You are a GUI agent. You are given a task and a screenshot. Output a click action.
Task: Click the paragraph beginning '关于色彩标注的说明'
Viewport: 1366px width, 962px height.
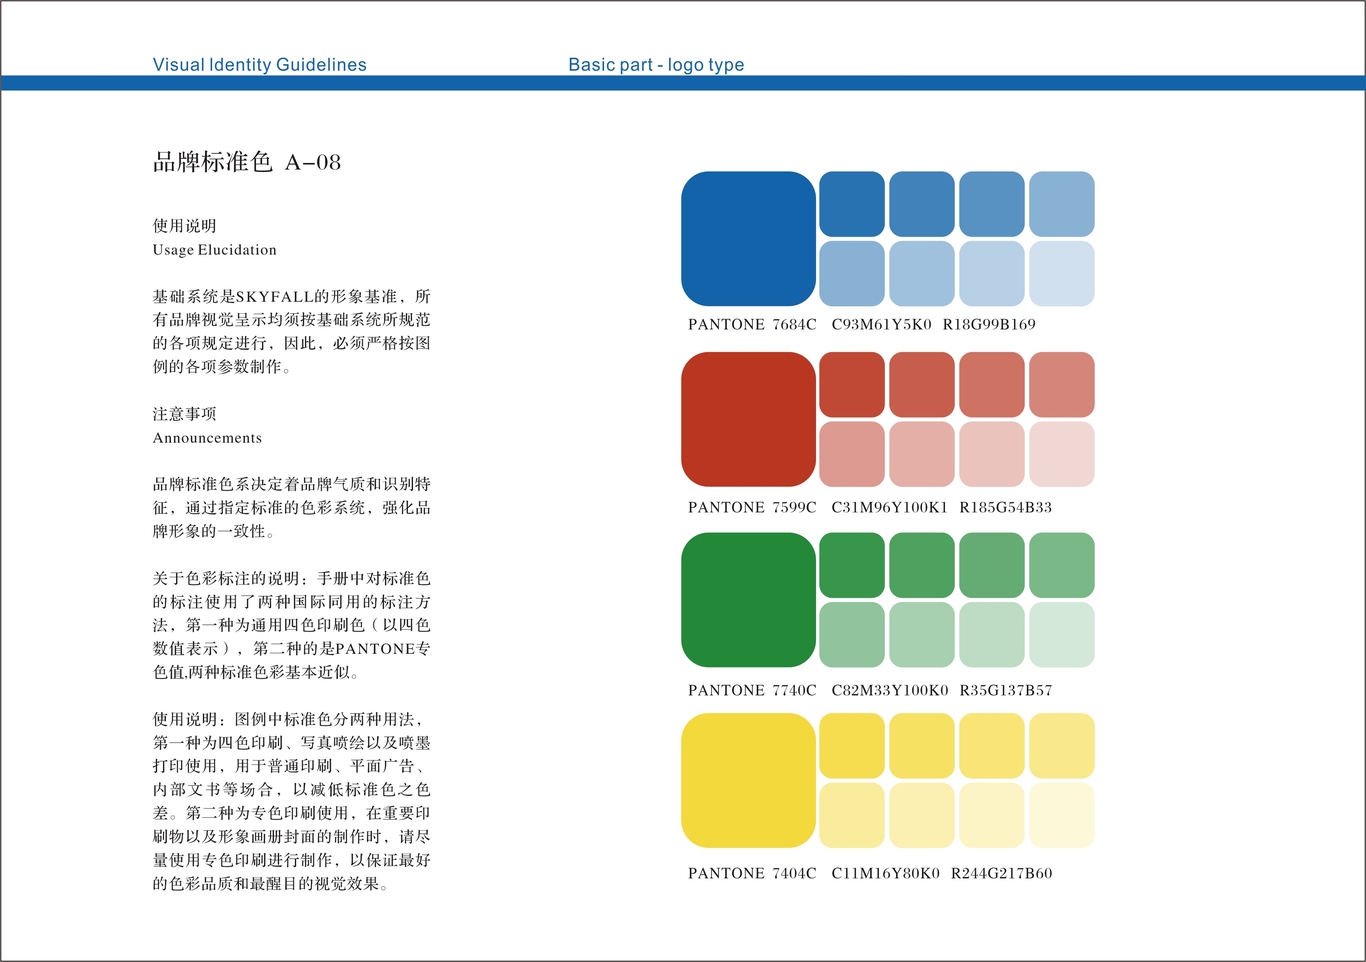tap(292, 625)
